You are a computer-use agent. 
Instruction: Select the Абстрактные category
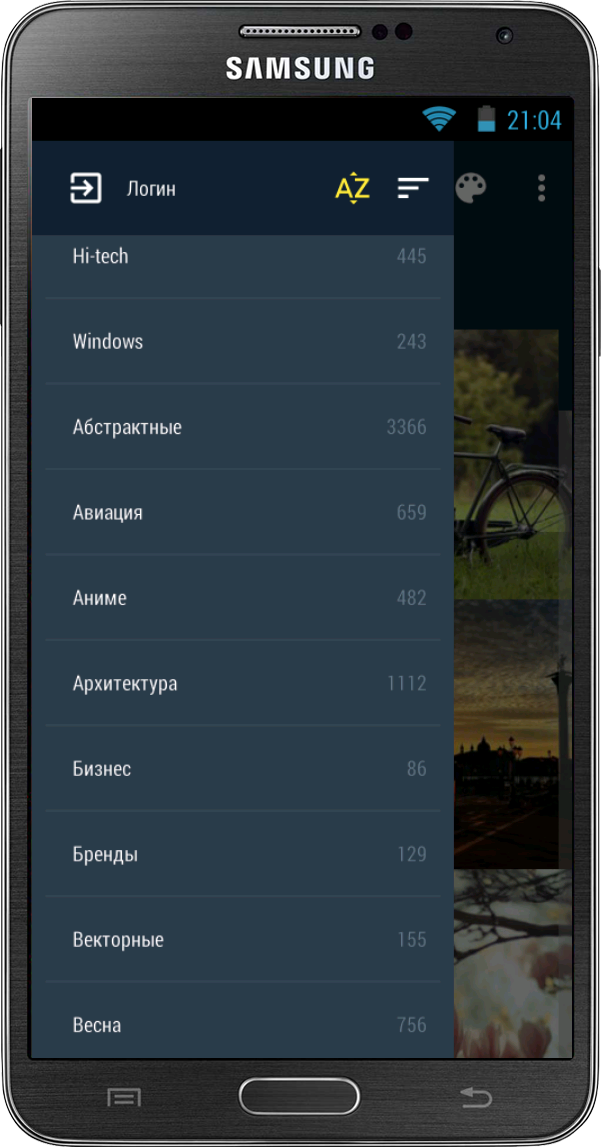coord(243,426)
